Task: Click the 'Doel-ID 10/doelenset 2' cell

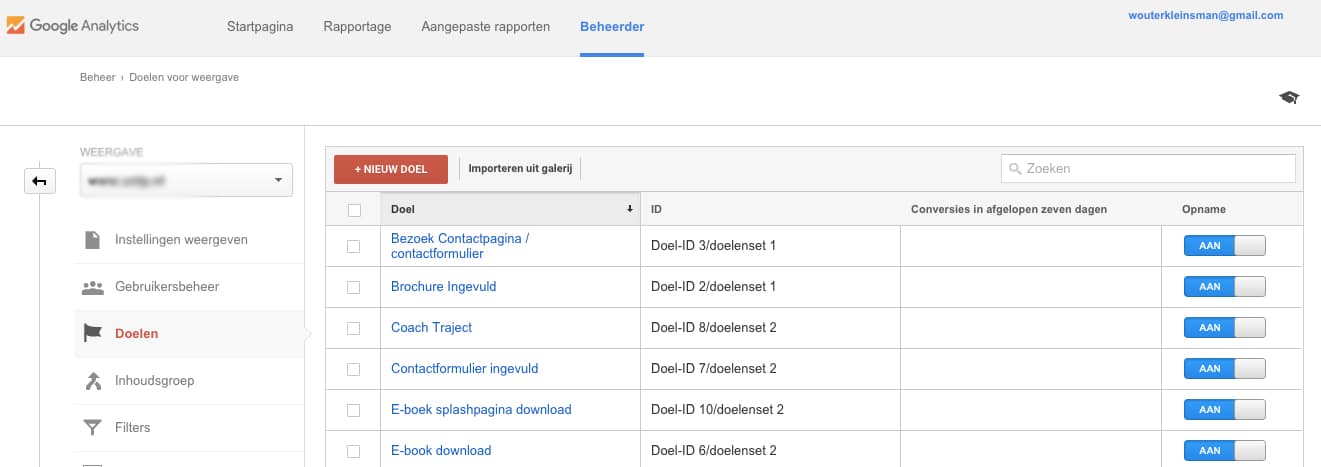Action: pos(770,410)
